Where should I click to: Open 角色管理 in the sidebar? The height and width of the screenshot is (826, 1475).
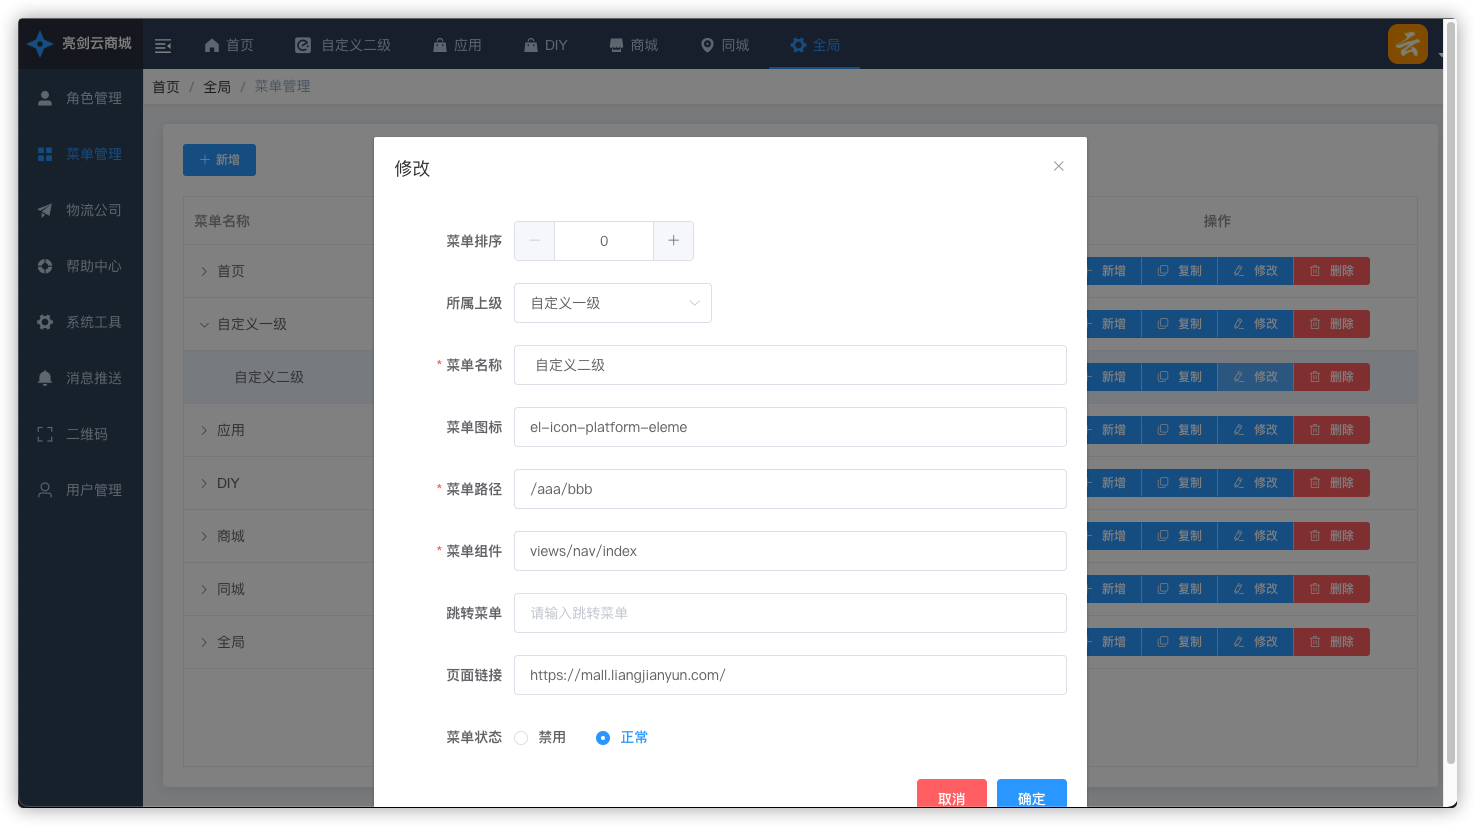80,98
